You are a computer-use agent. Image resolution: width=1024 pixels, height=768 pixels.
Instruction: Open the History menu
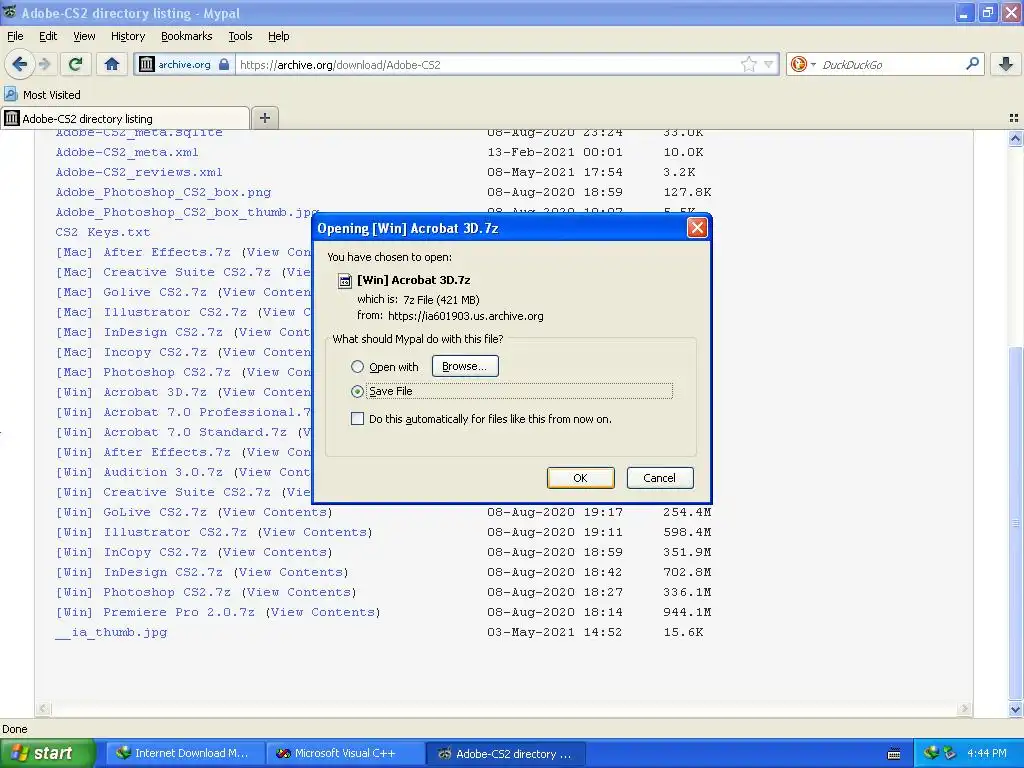tap(128, 36)
